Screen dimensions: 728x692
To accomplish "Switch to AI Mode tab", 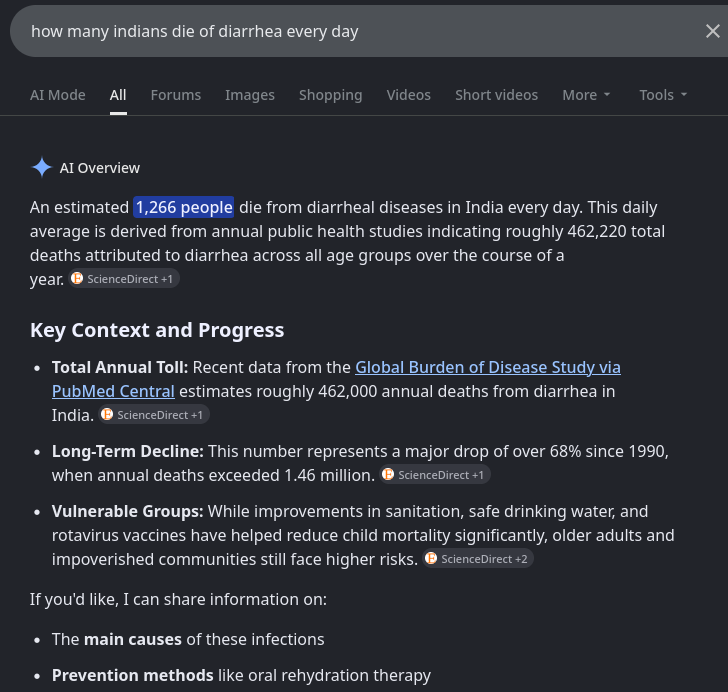I will pos(58,95).
